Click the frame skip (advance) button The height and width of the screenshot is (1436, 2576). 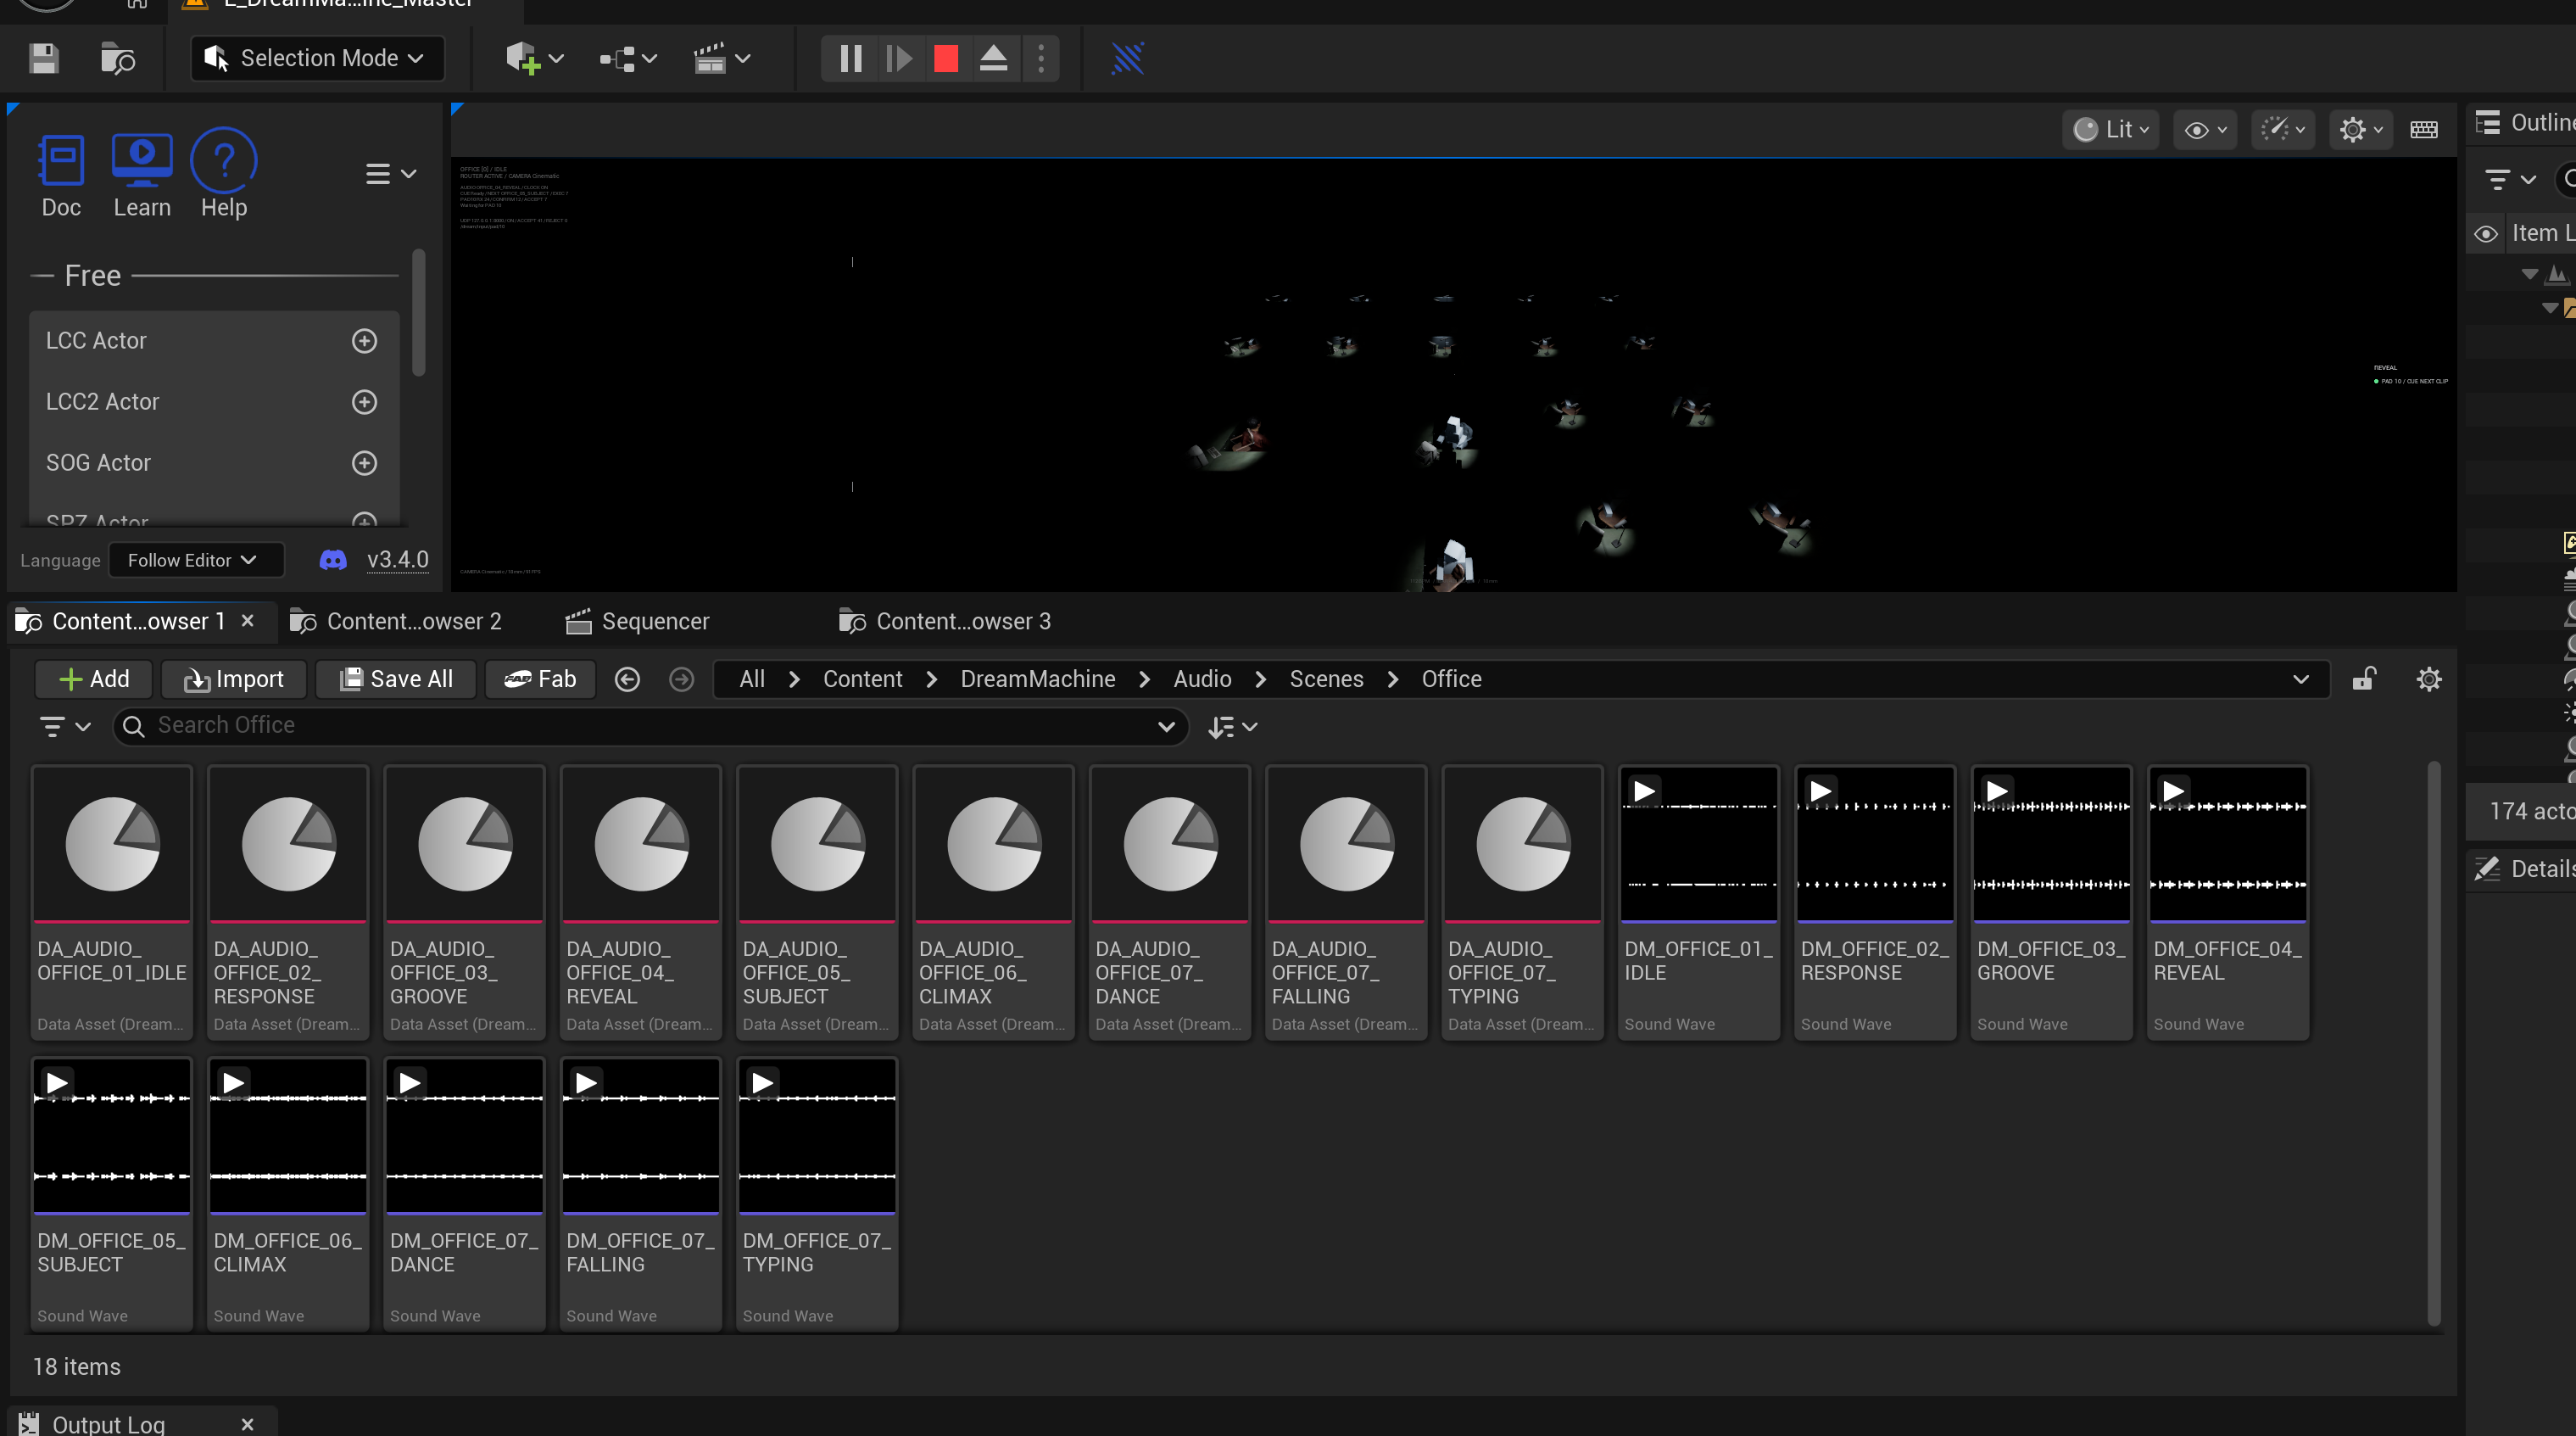click(x=899, y=58)
